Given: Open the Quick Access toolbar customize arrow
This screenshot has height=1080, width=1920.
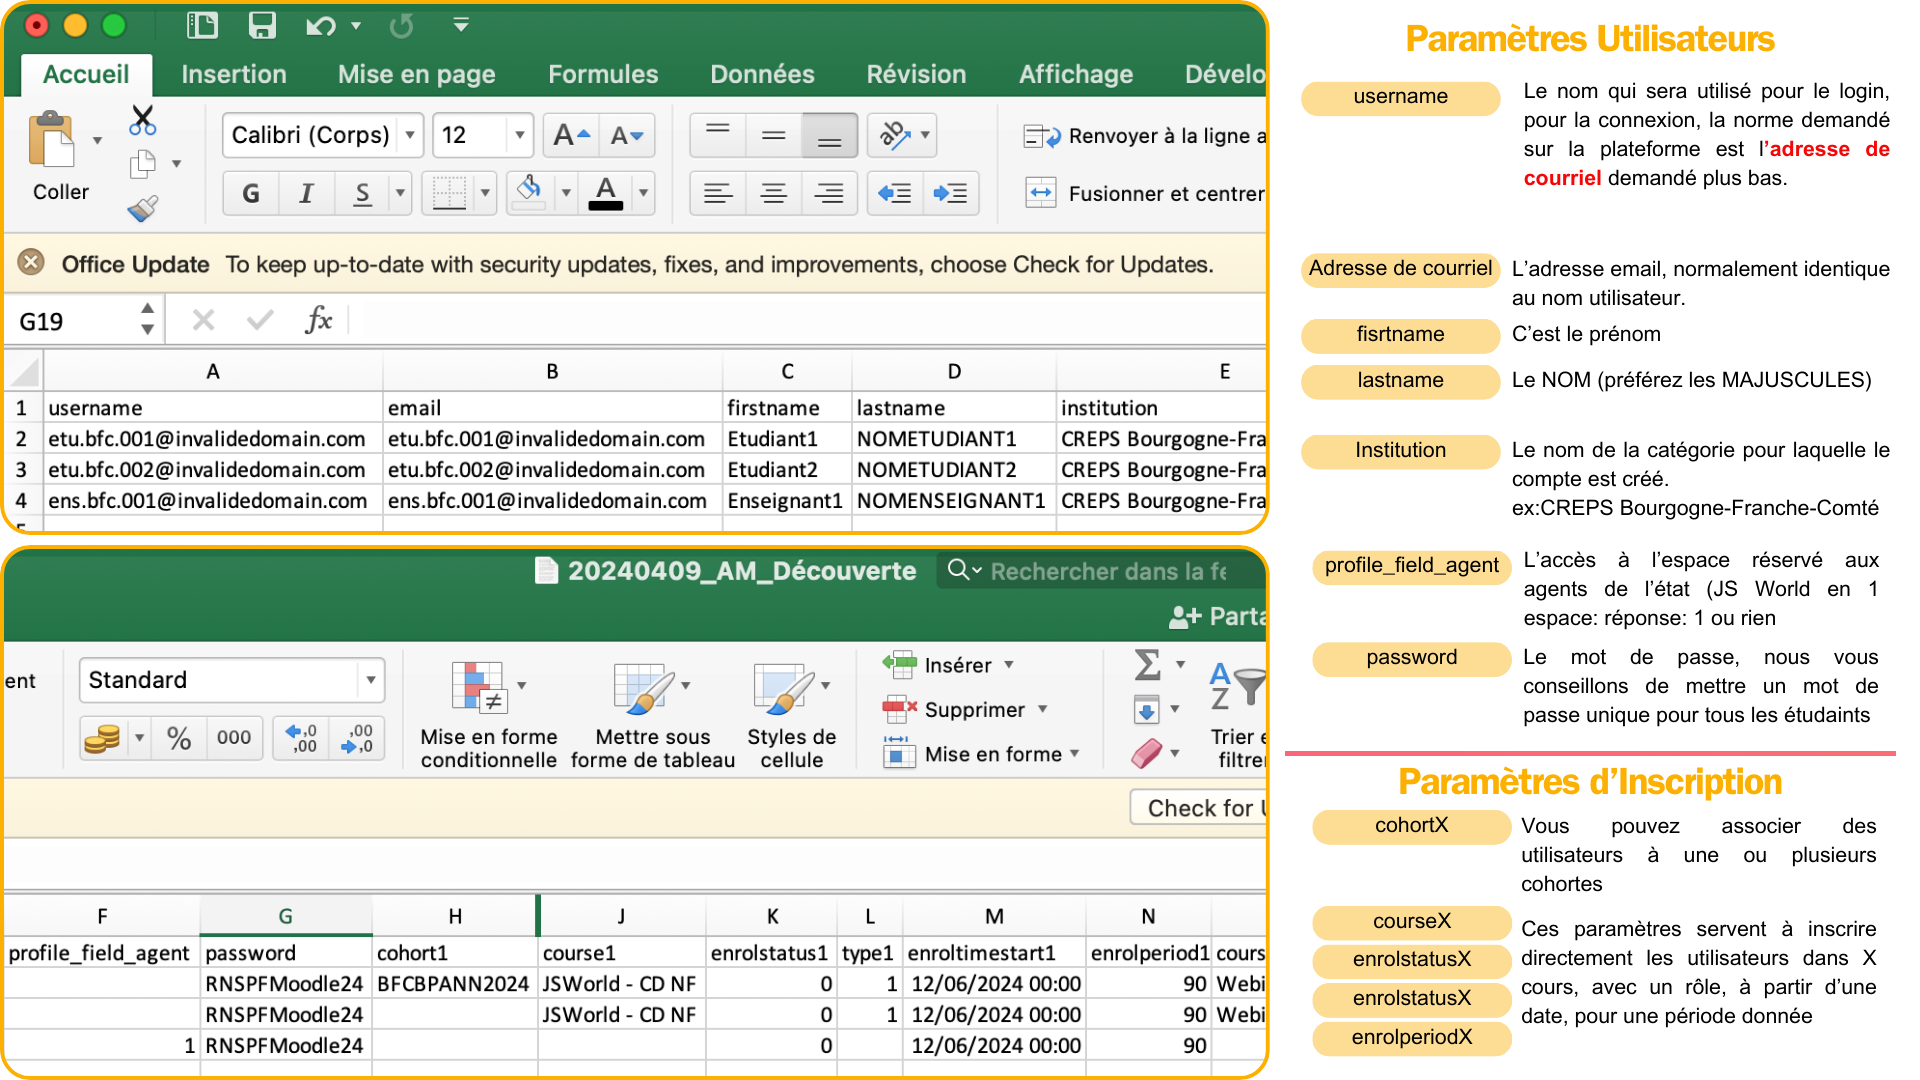Looking at the screenshot, I should pyautogui.click(x=461, y=25).
